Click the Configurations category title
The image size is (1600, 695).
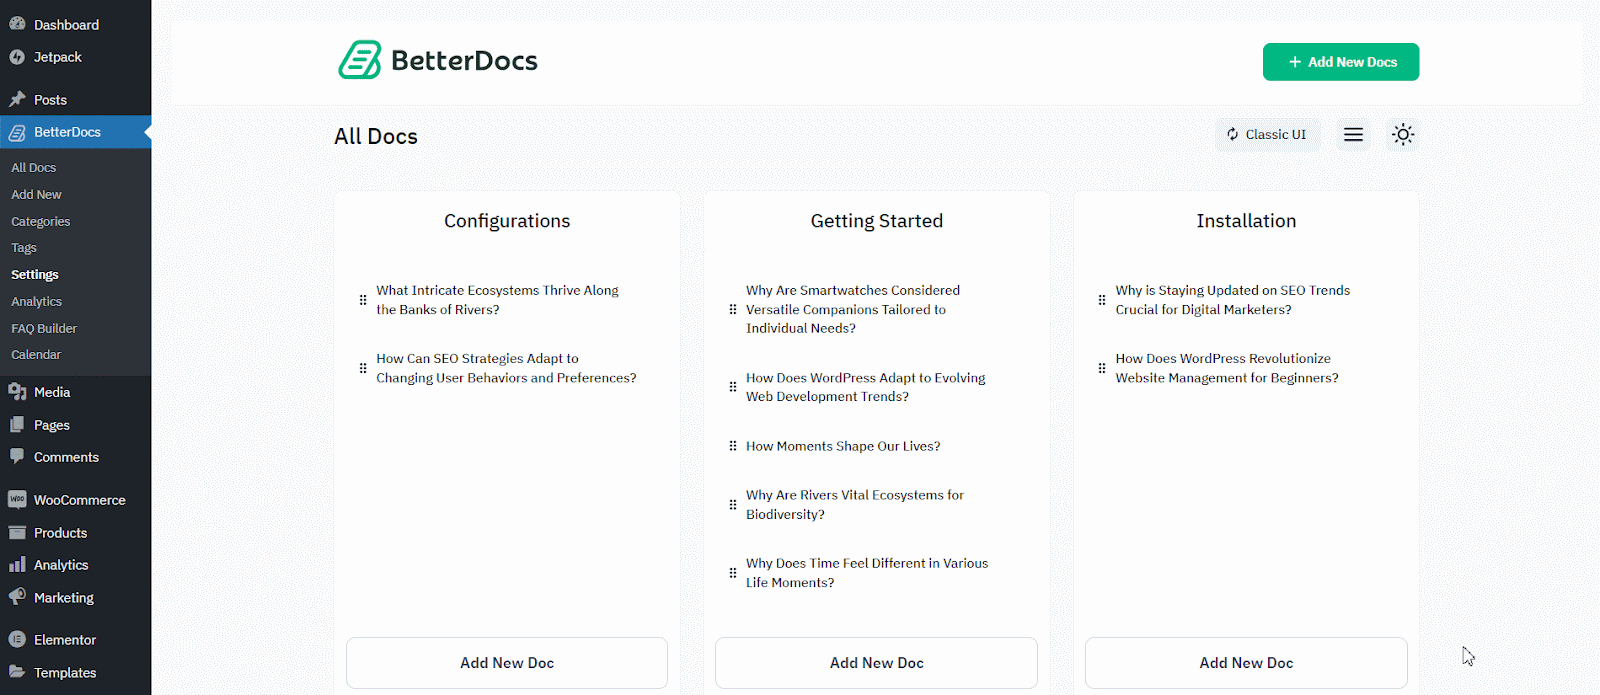pyautogui.click(x=507, y=221)
